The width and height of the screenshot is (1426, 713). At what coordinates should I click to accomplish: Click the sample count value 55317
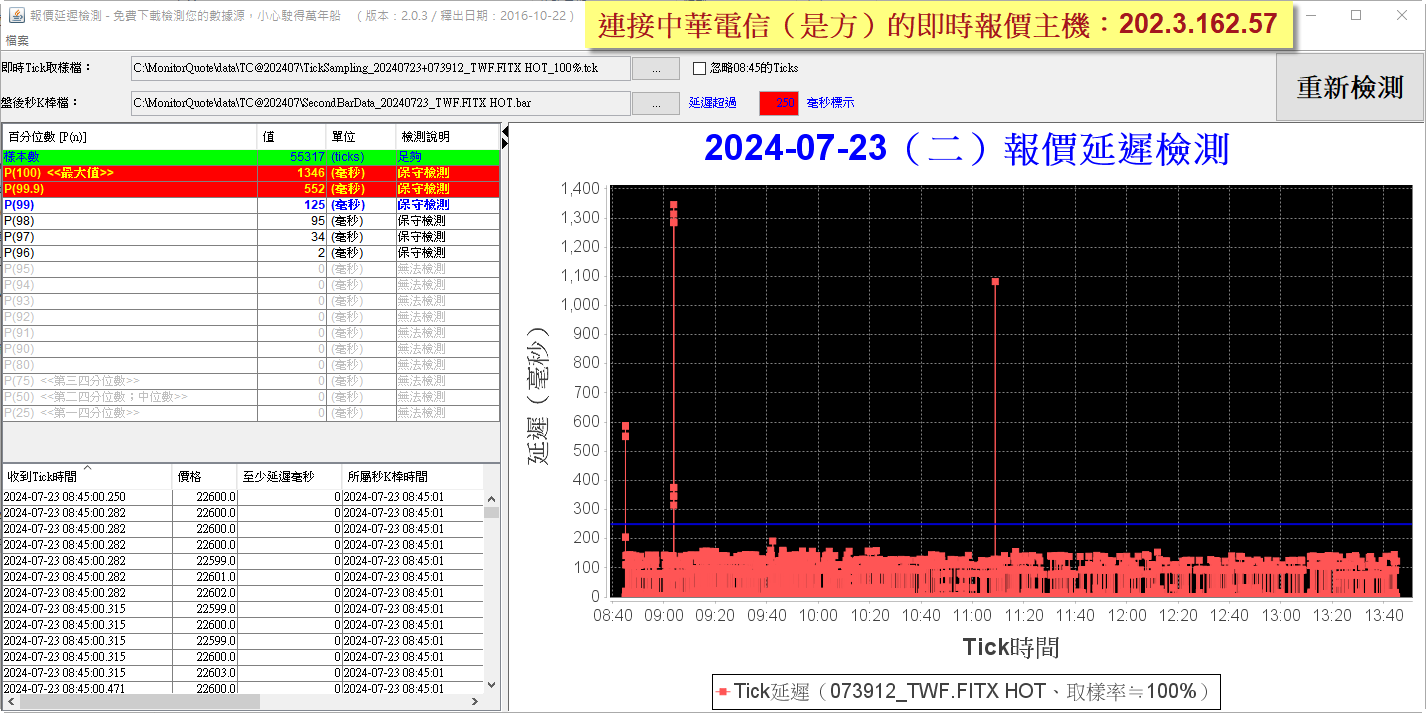click(x=307, y=157)
